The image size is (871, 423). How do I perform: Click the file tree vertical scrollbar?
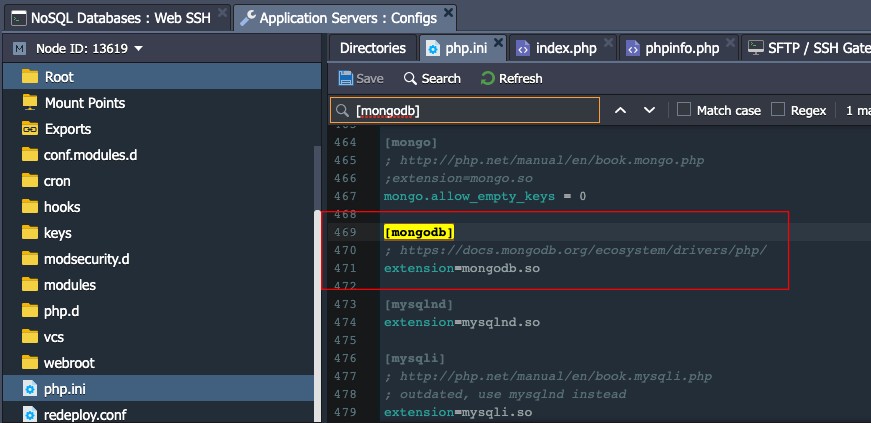(318, 315)
